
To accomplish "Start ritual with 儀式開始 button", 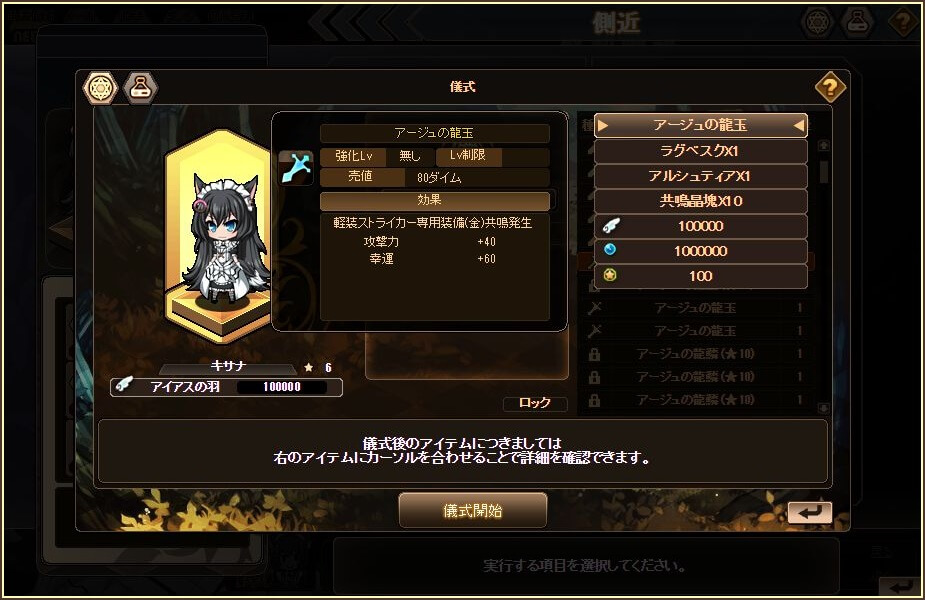I will (473, 510).
